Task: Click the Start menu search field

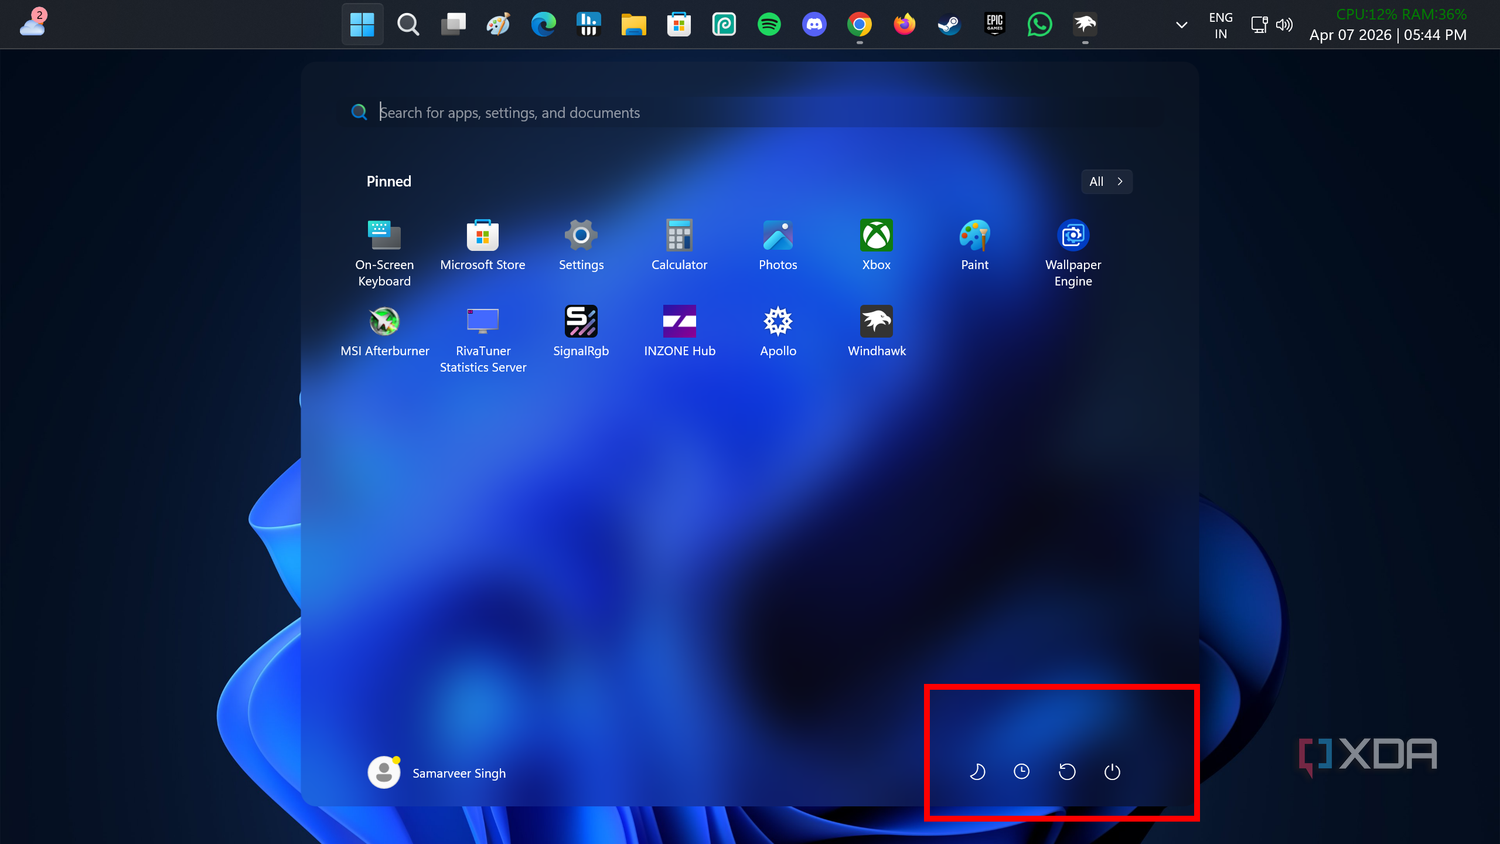Action: (750, 112)
